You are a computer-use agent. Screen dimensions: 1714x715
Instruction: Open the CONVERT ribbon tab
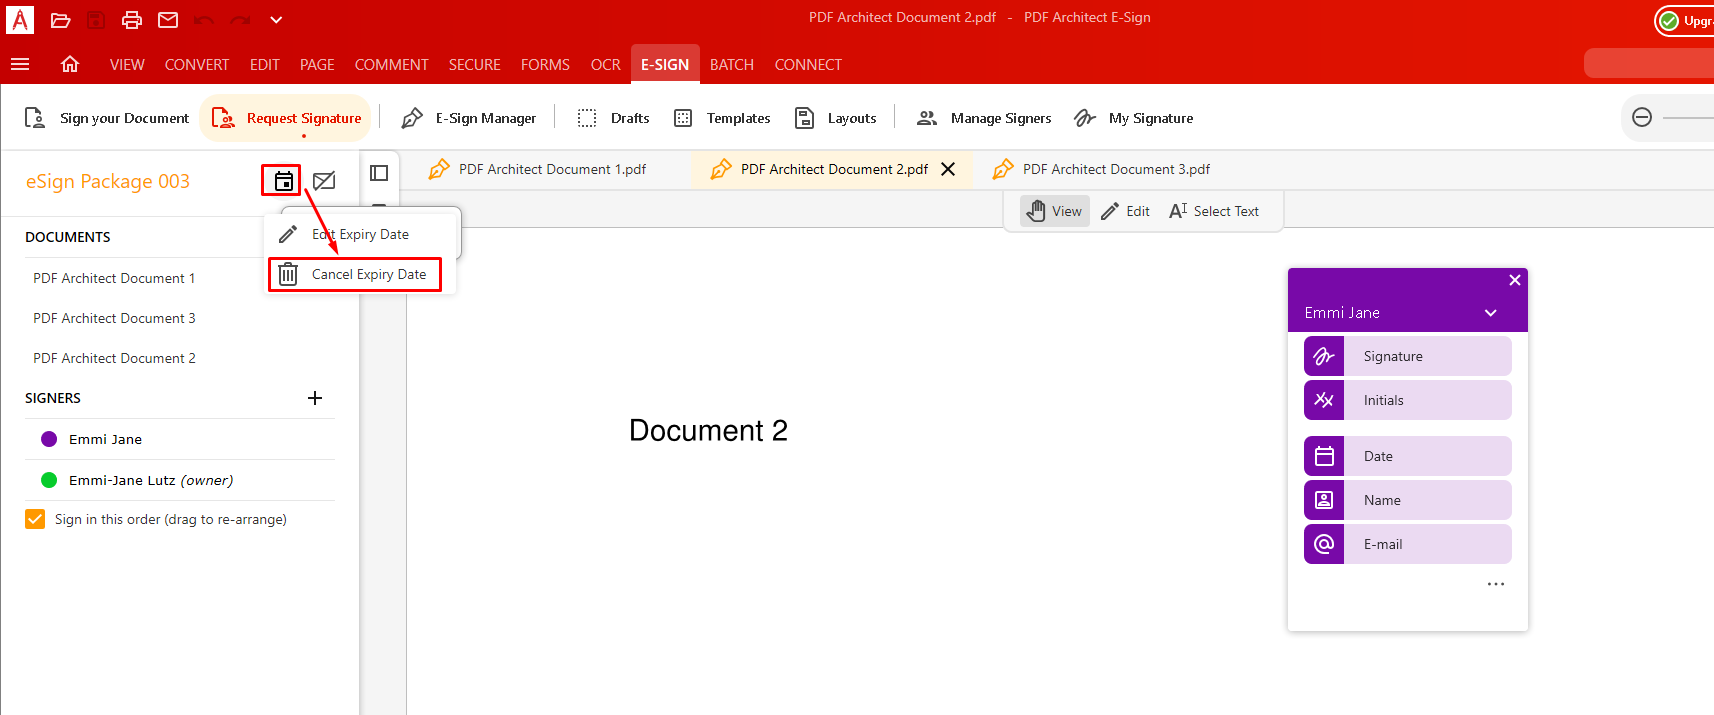tap(197, 64)
